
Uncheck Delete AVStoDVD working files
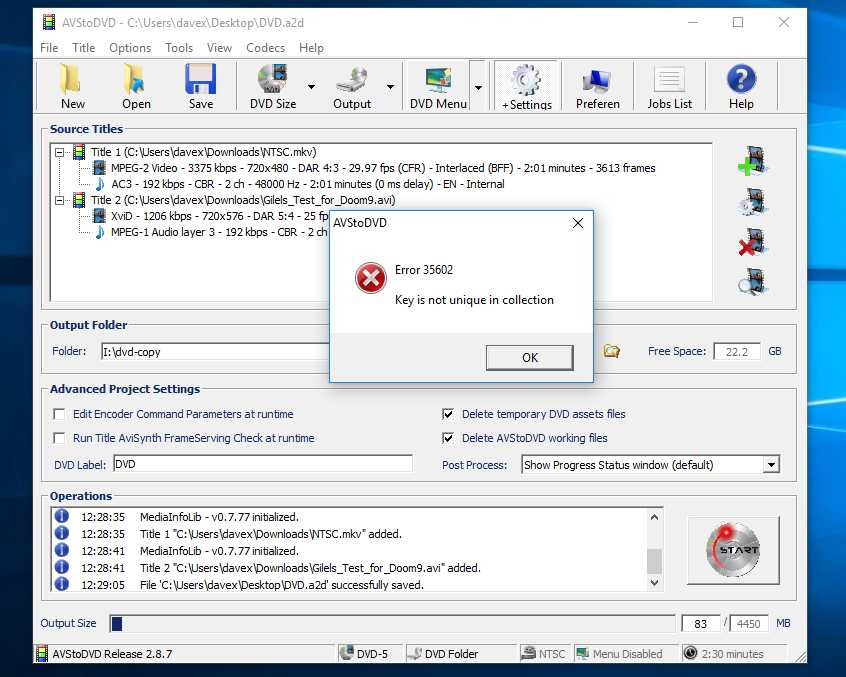click(x=448, y=438)
